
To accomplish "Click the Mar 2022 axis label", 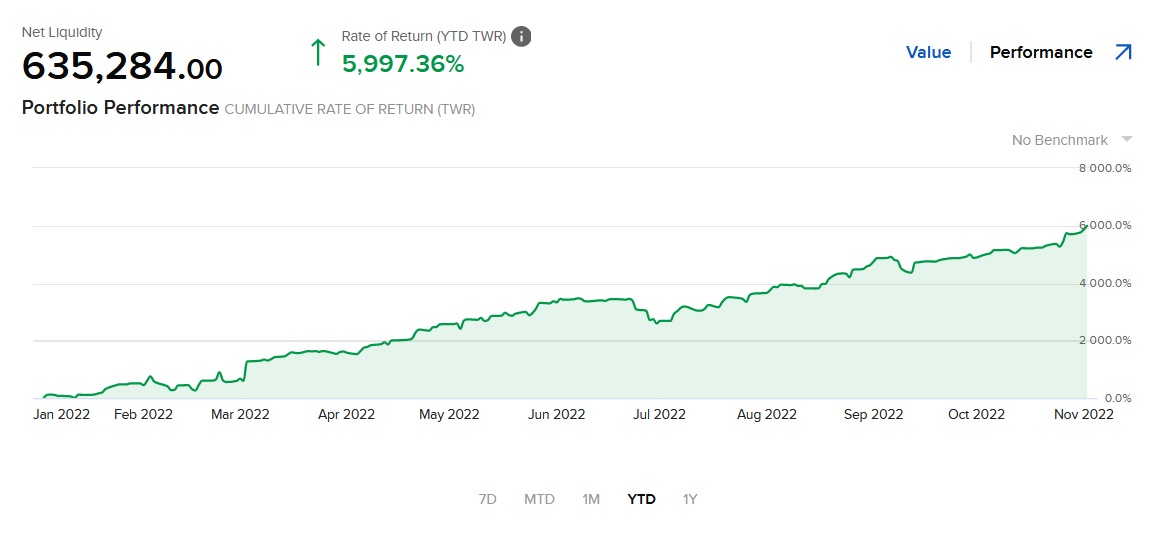I will (x=240, y=414).
